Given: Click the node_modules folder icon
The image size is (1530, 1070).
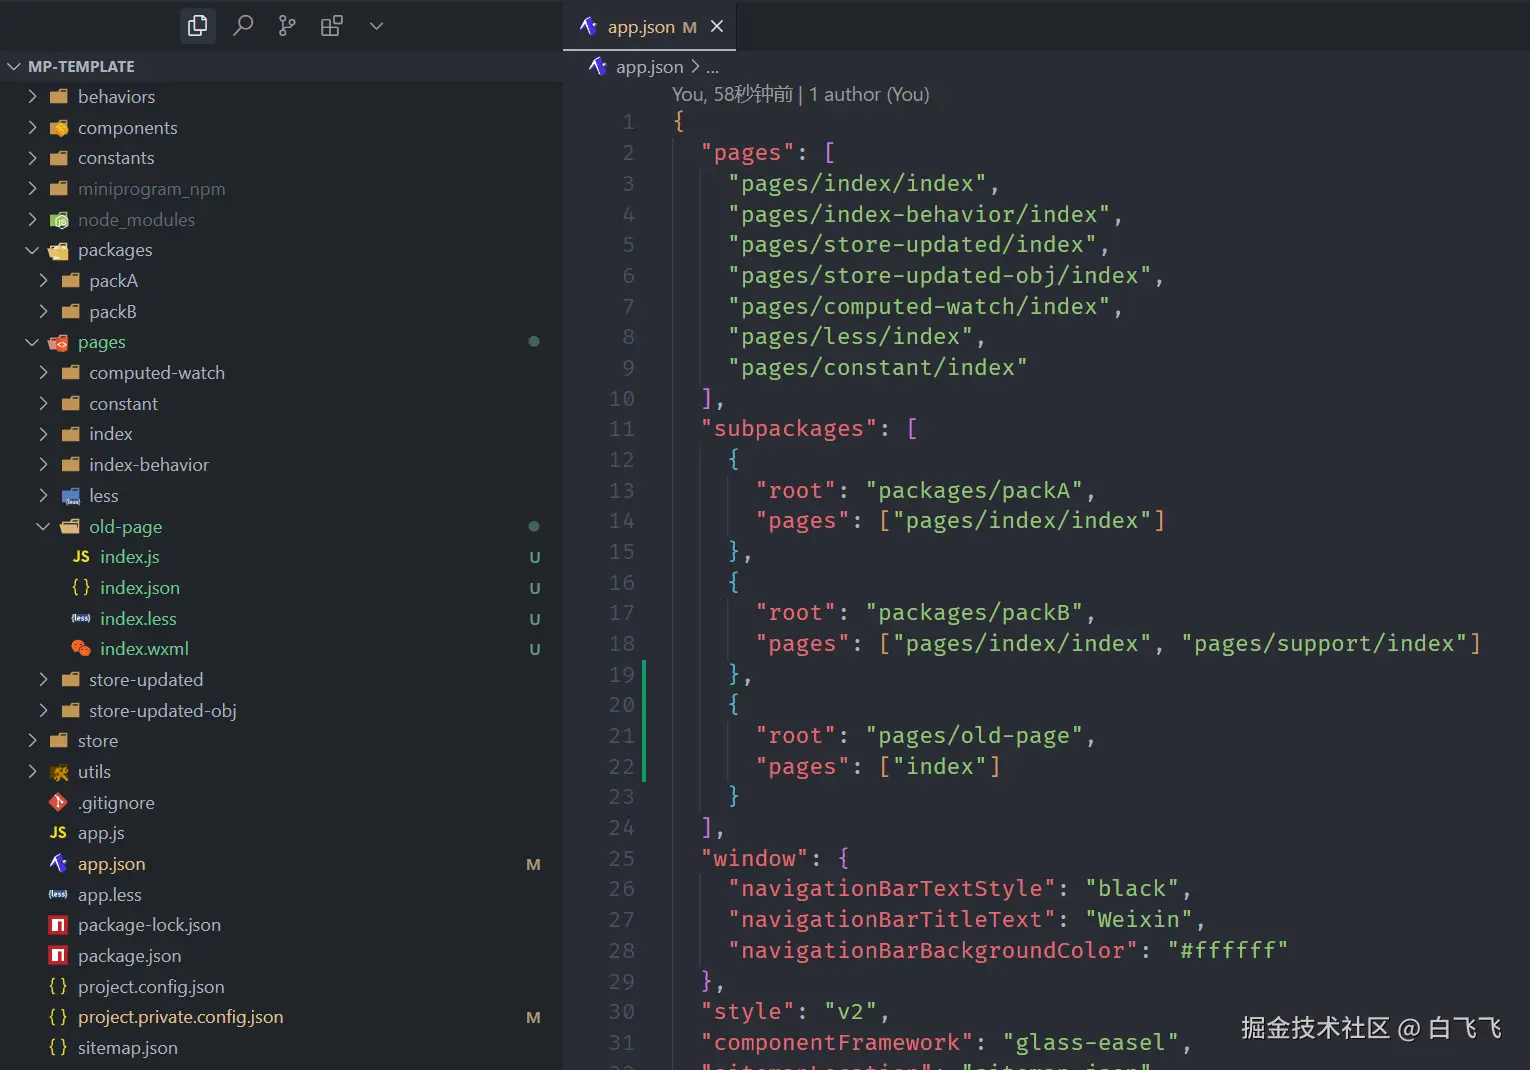Looking at the screenshot, I should point(59,220).
